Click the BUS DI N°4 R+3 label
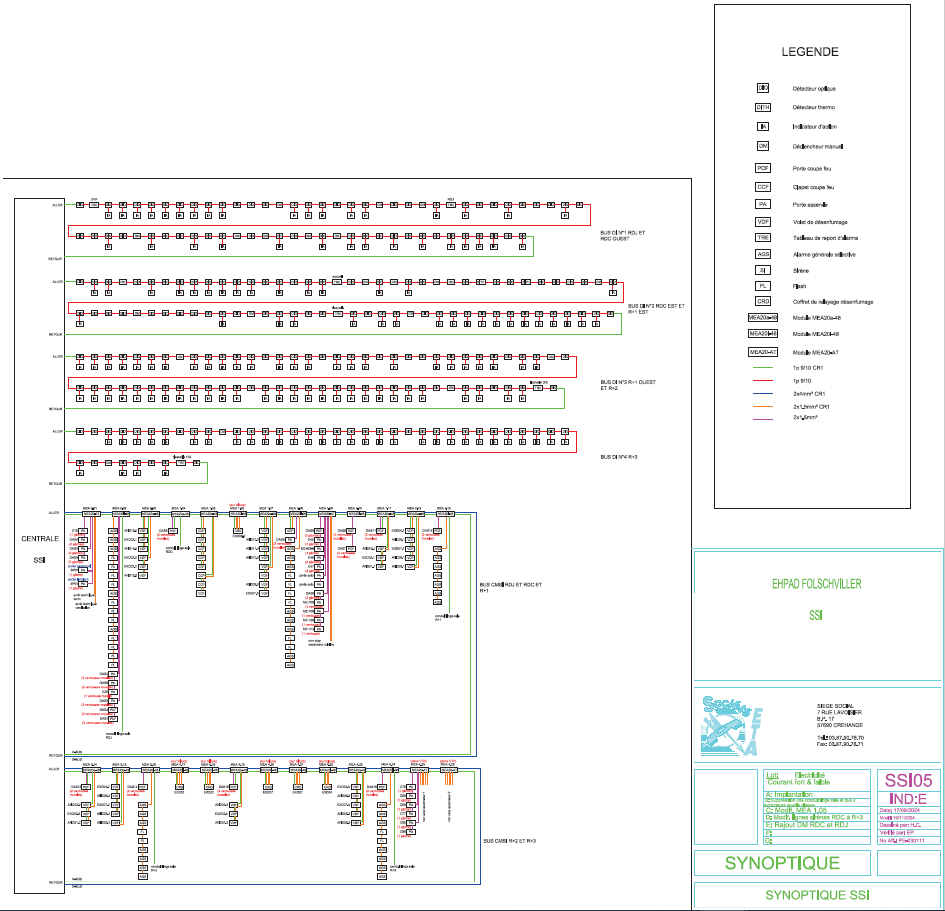The image size is (945, 911). coord(623,456)
